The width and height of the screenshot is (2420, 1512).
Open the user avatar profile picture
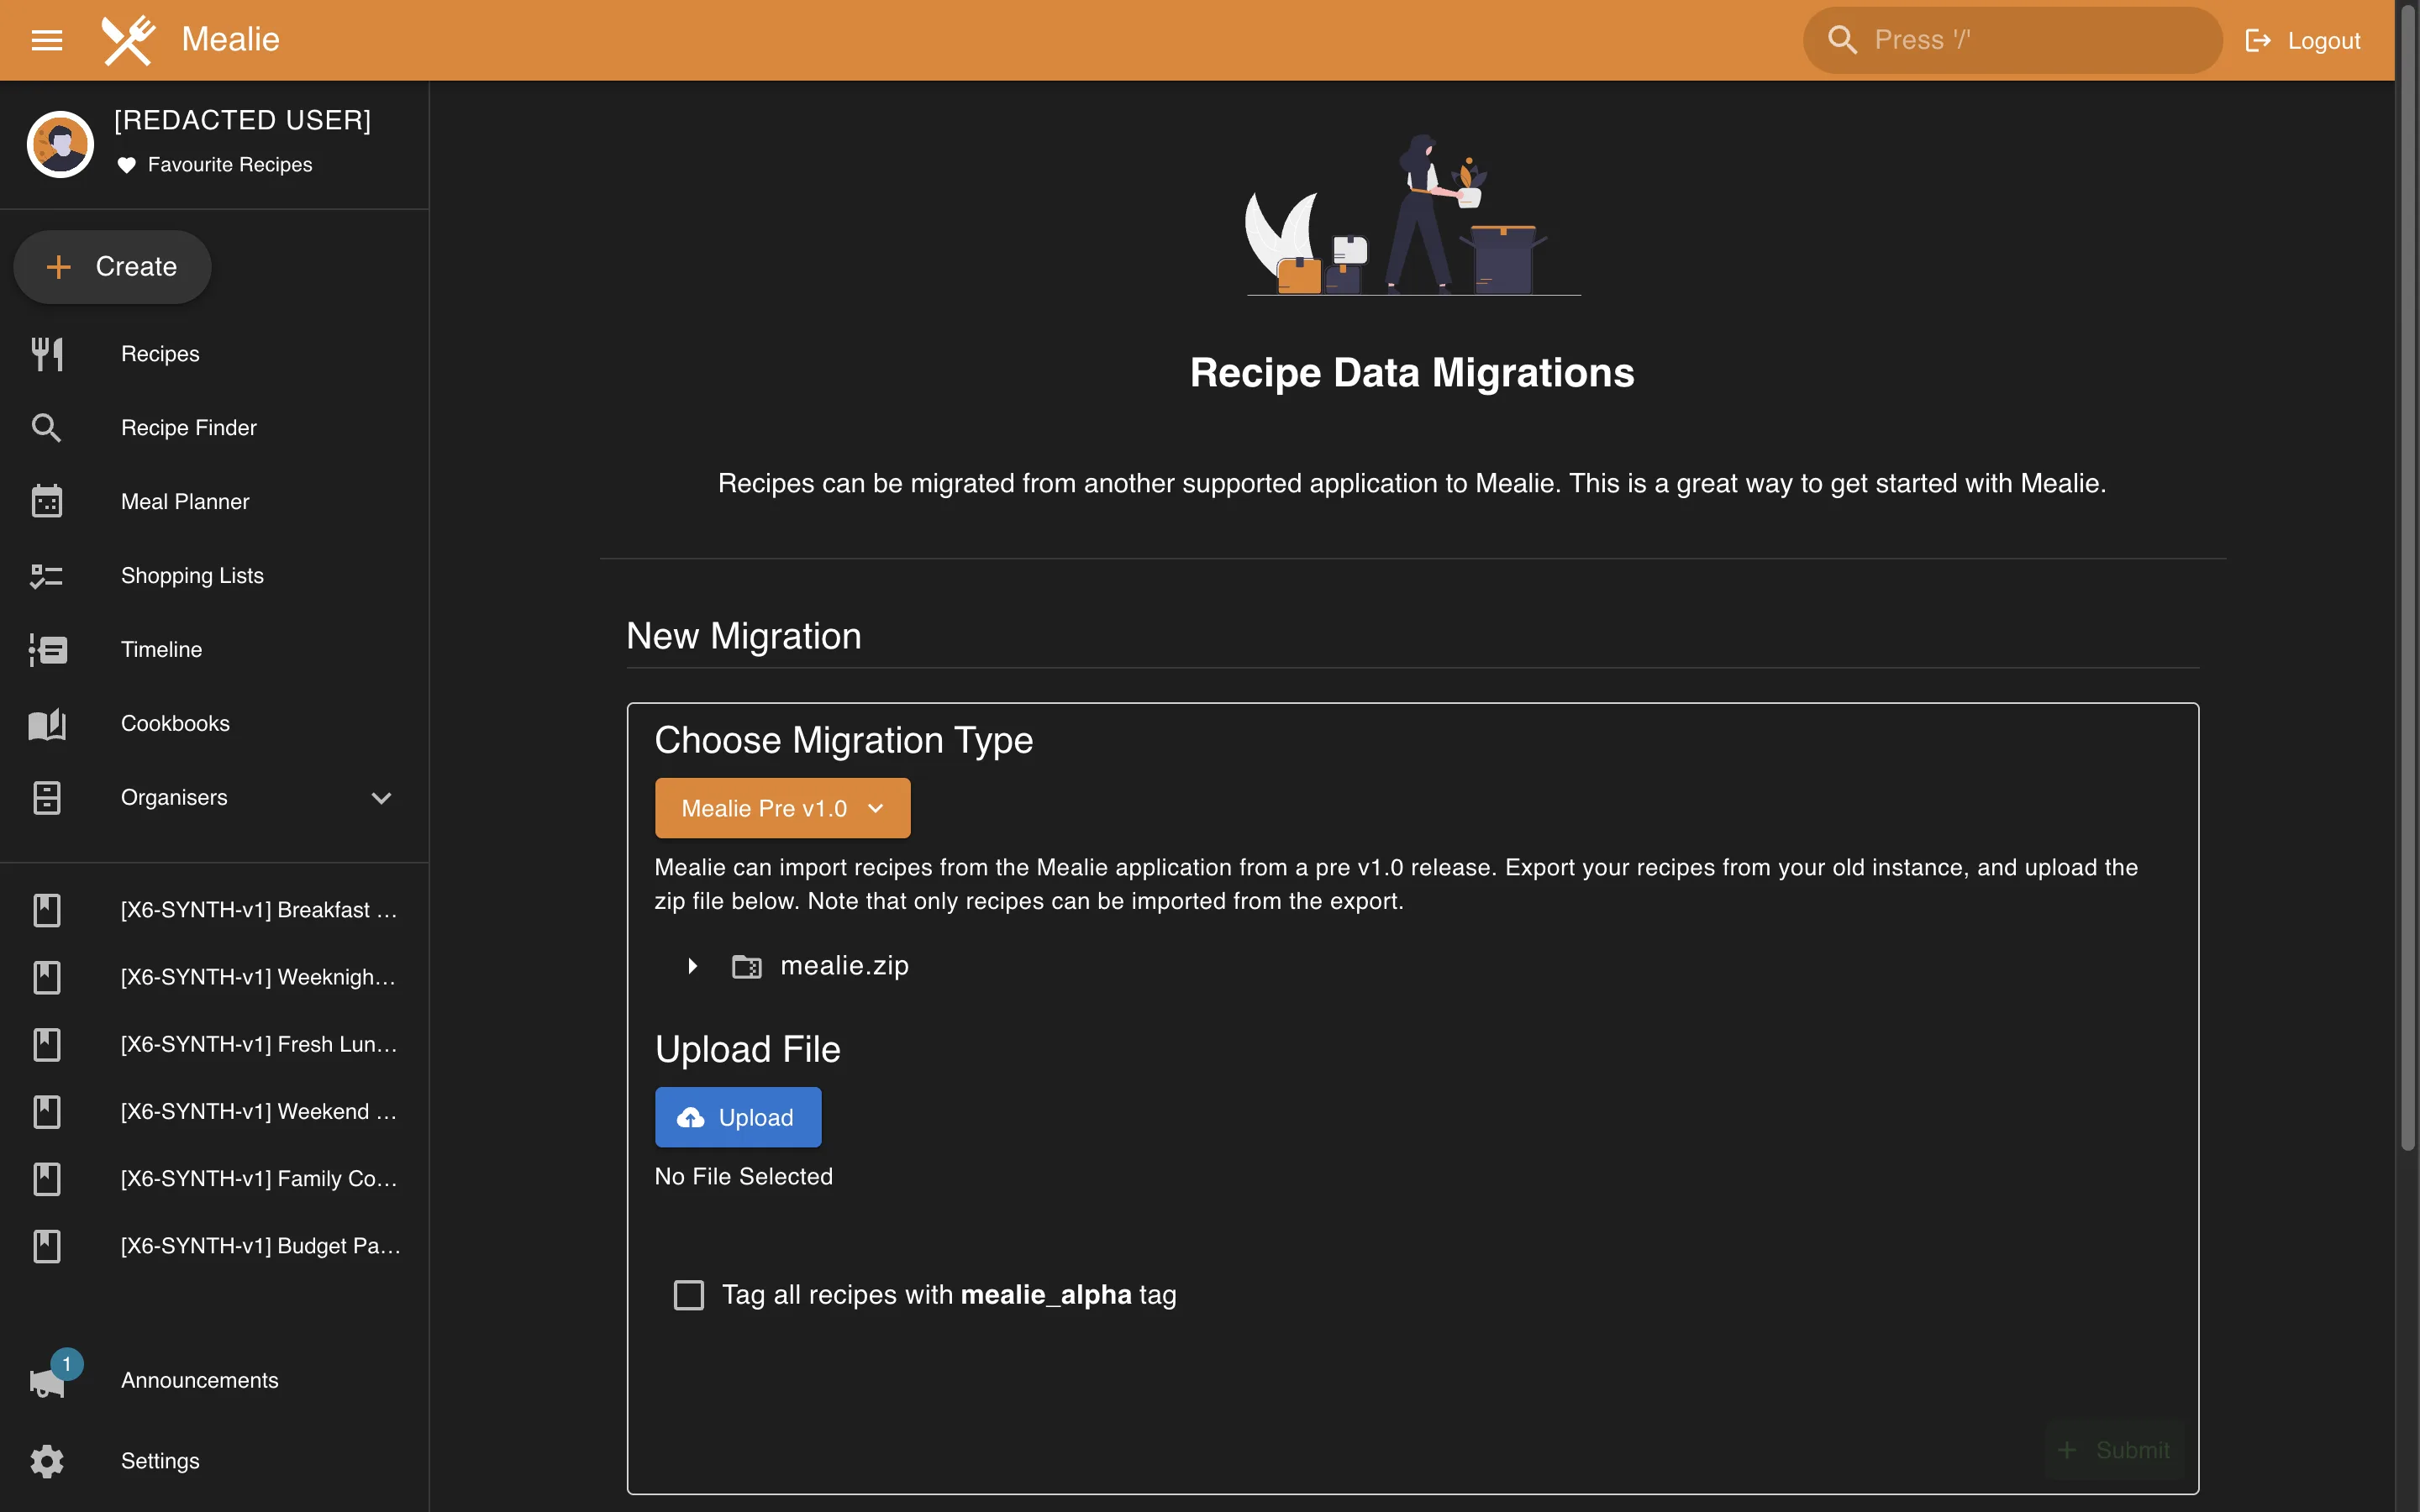[60, 144]
